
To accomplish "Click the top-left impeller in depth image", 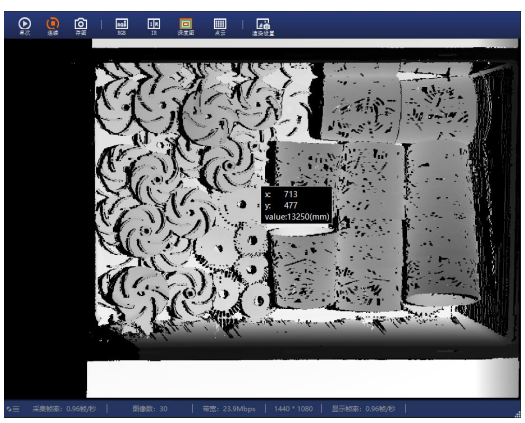I will [x=116, y=100].
